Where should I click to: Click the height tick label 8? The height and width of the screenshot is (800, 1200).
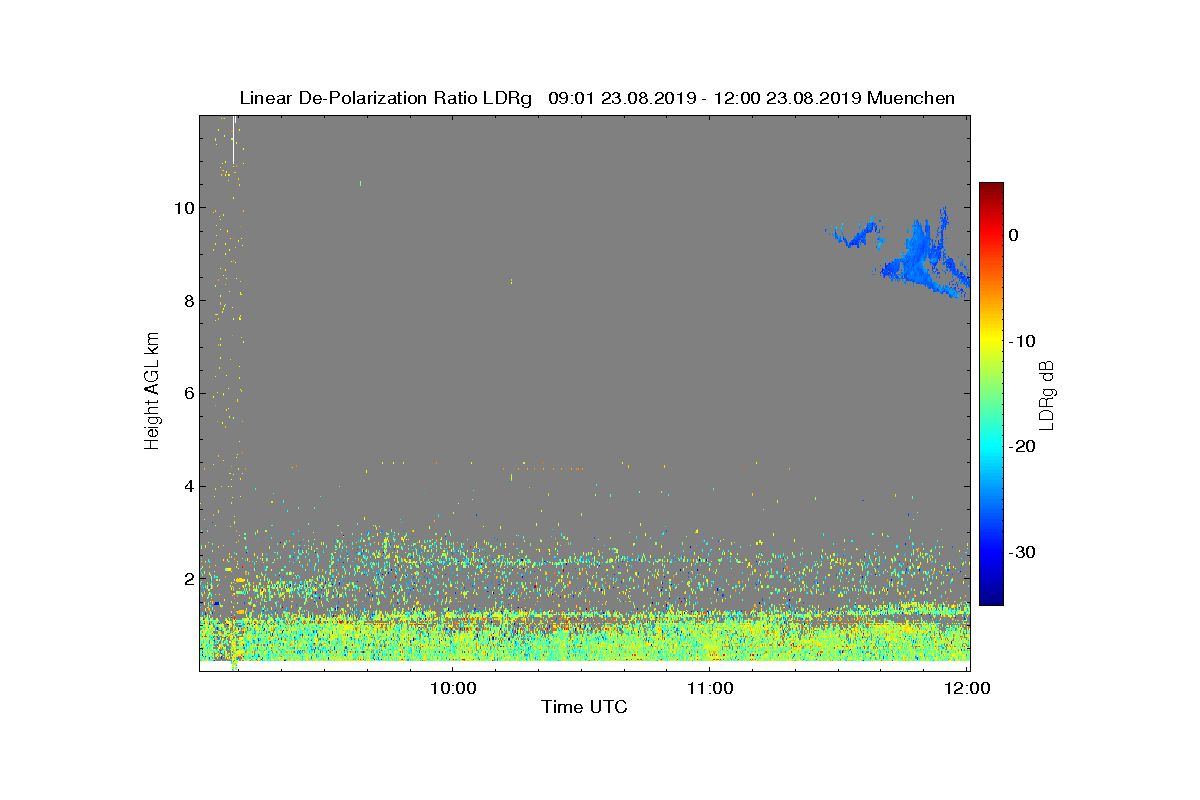point(189,301)
